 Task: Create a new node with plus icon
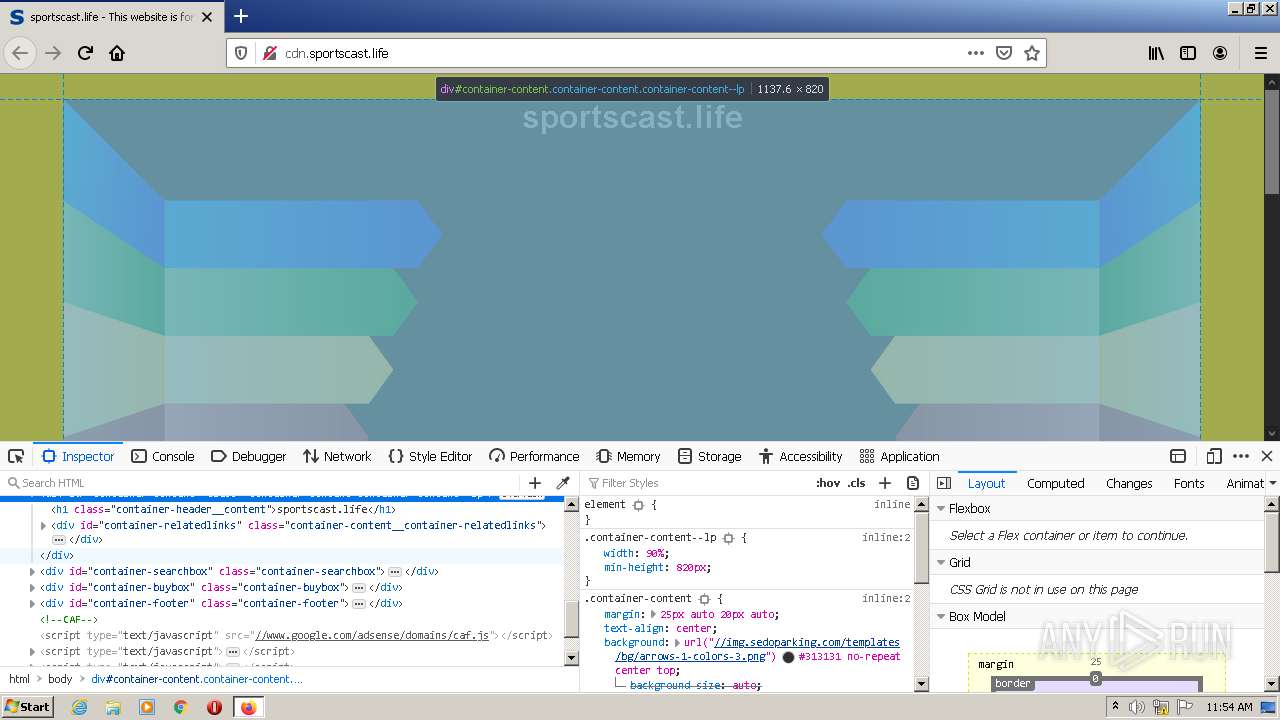535,483
